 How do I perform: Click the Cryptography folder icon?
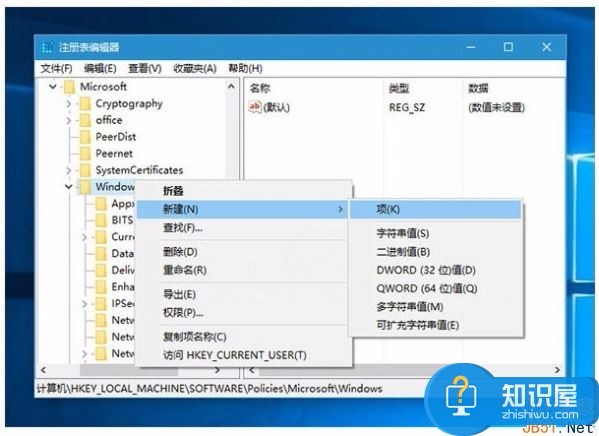tap(85, 104)
